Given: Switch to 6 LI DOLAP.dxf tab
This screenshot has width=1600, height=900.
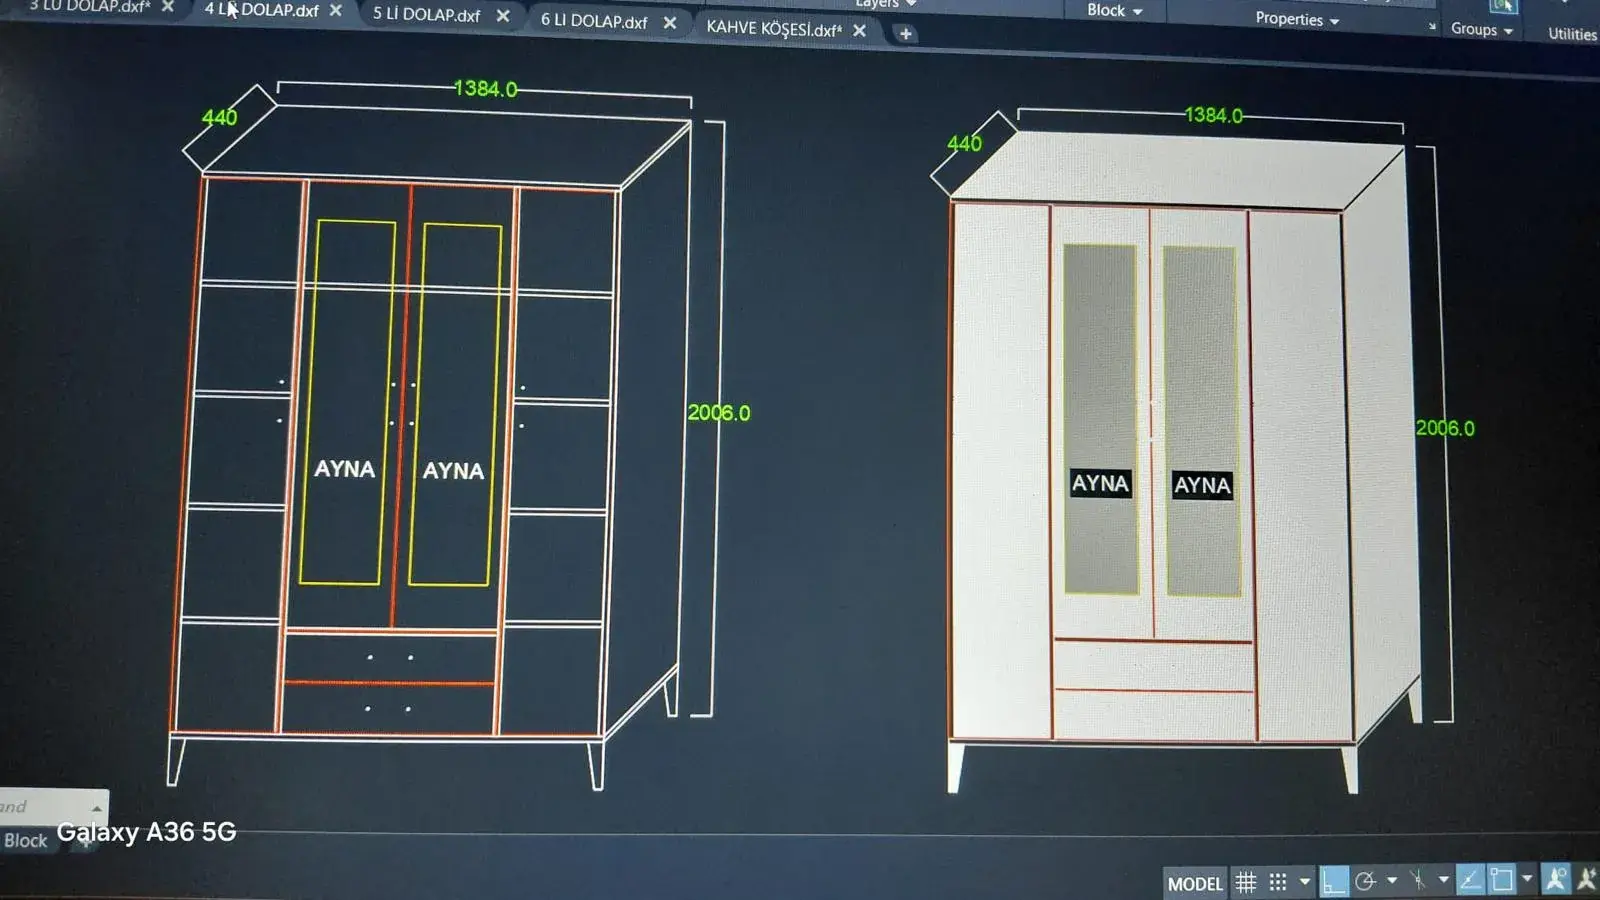Looking at the screenshot, I should 594,20.
